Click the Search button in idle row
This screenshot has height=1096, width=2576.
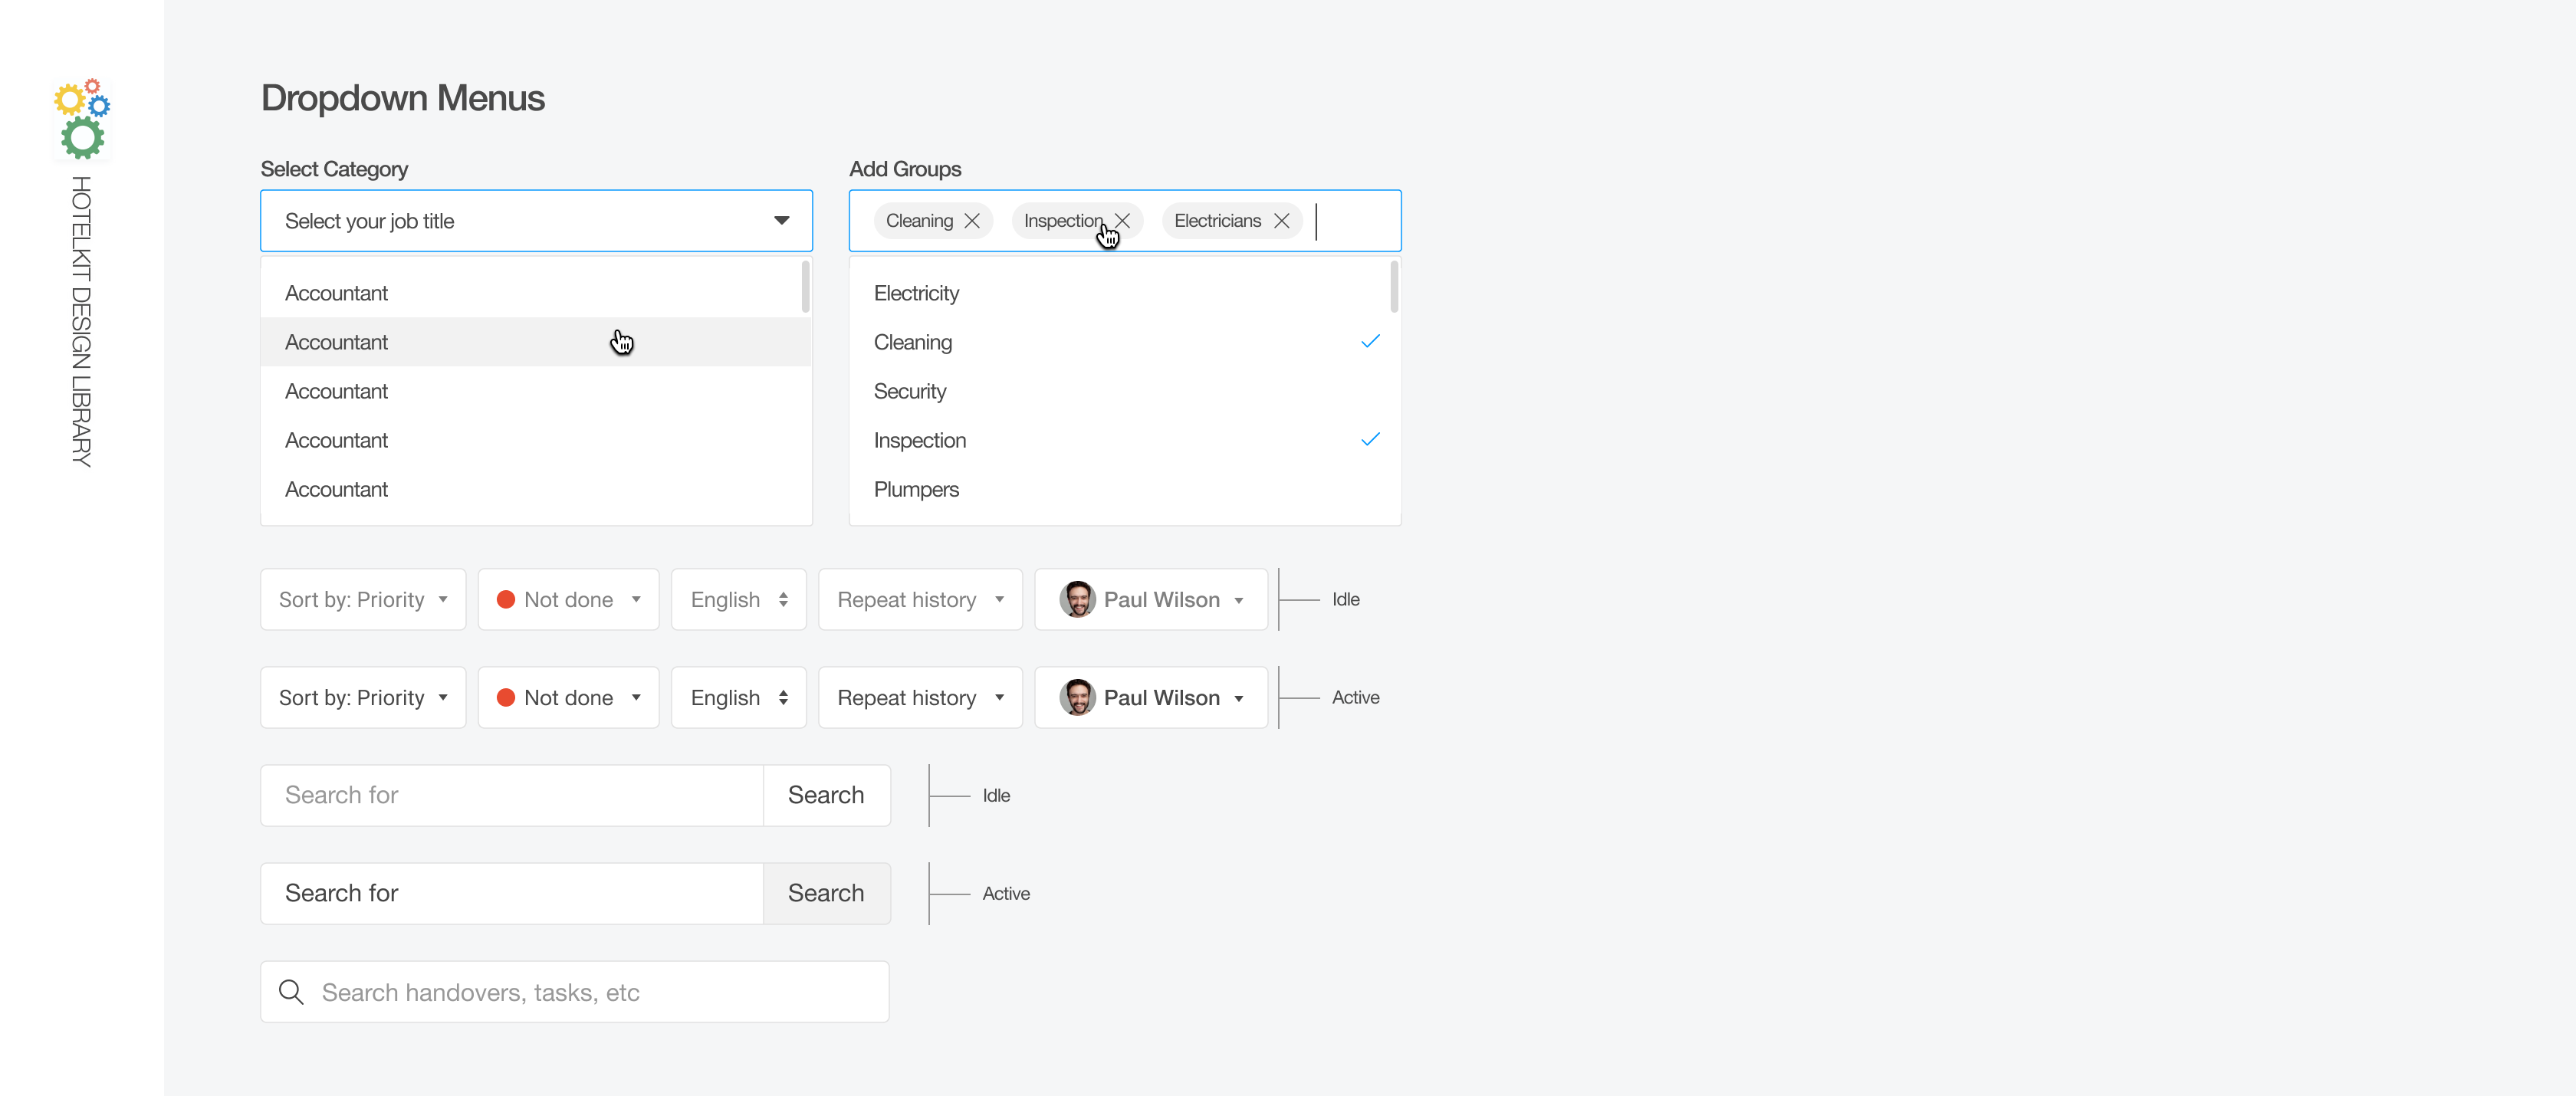click(826, 795)
